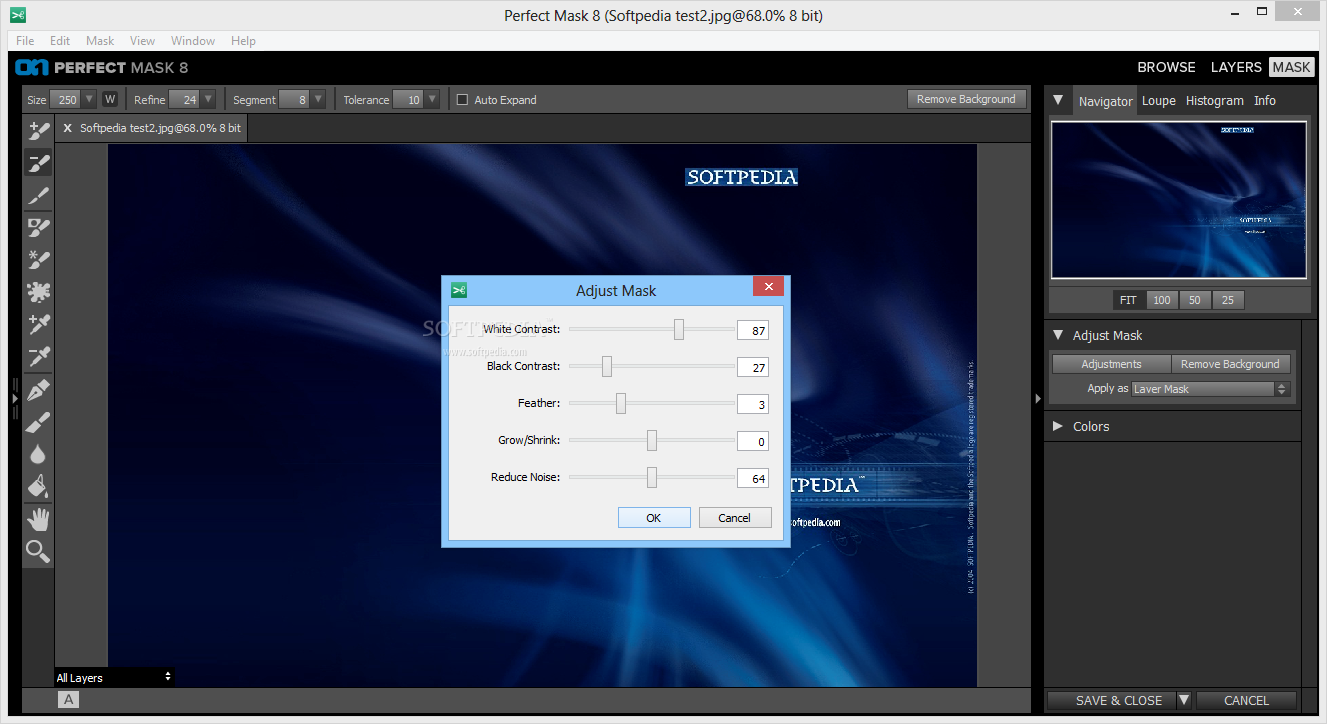Expand the Colors panel section
This screenshot has height=724, width=1327.
coord(1058,426)
